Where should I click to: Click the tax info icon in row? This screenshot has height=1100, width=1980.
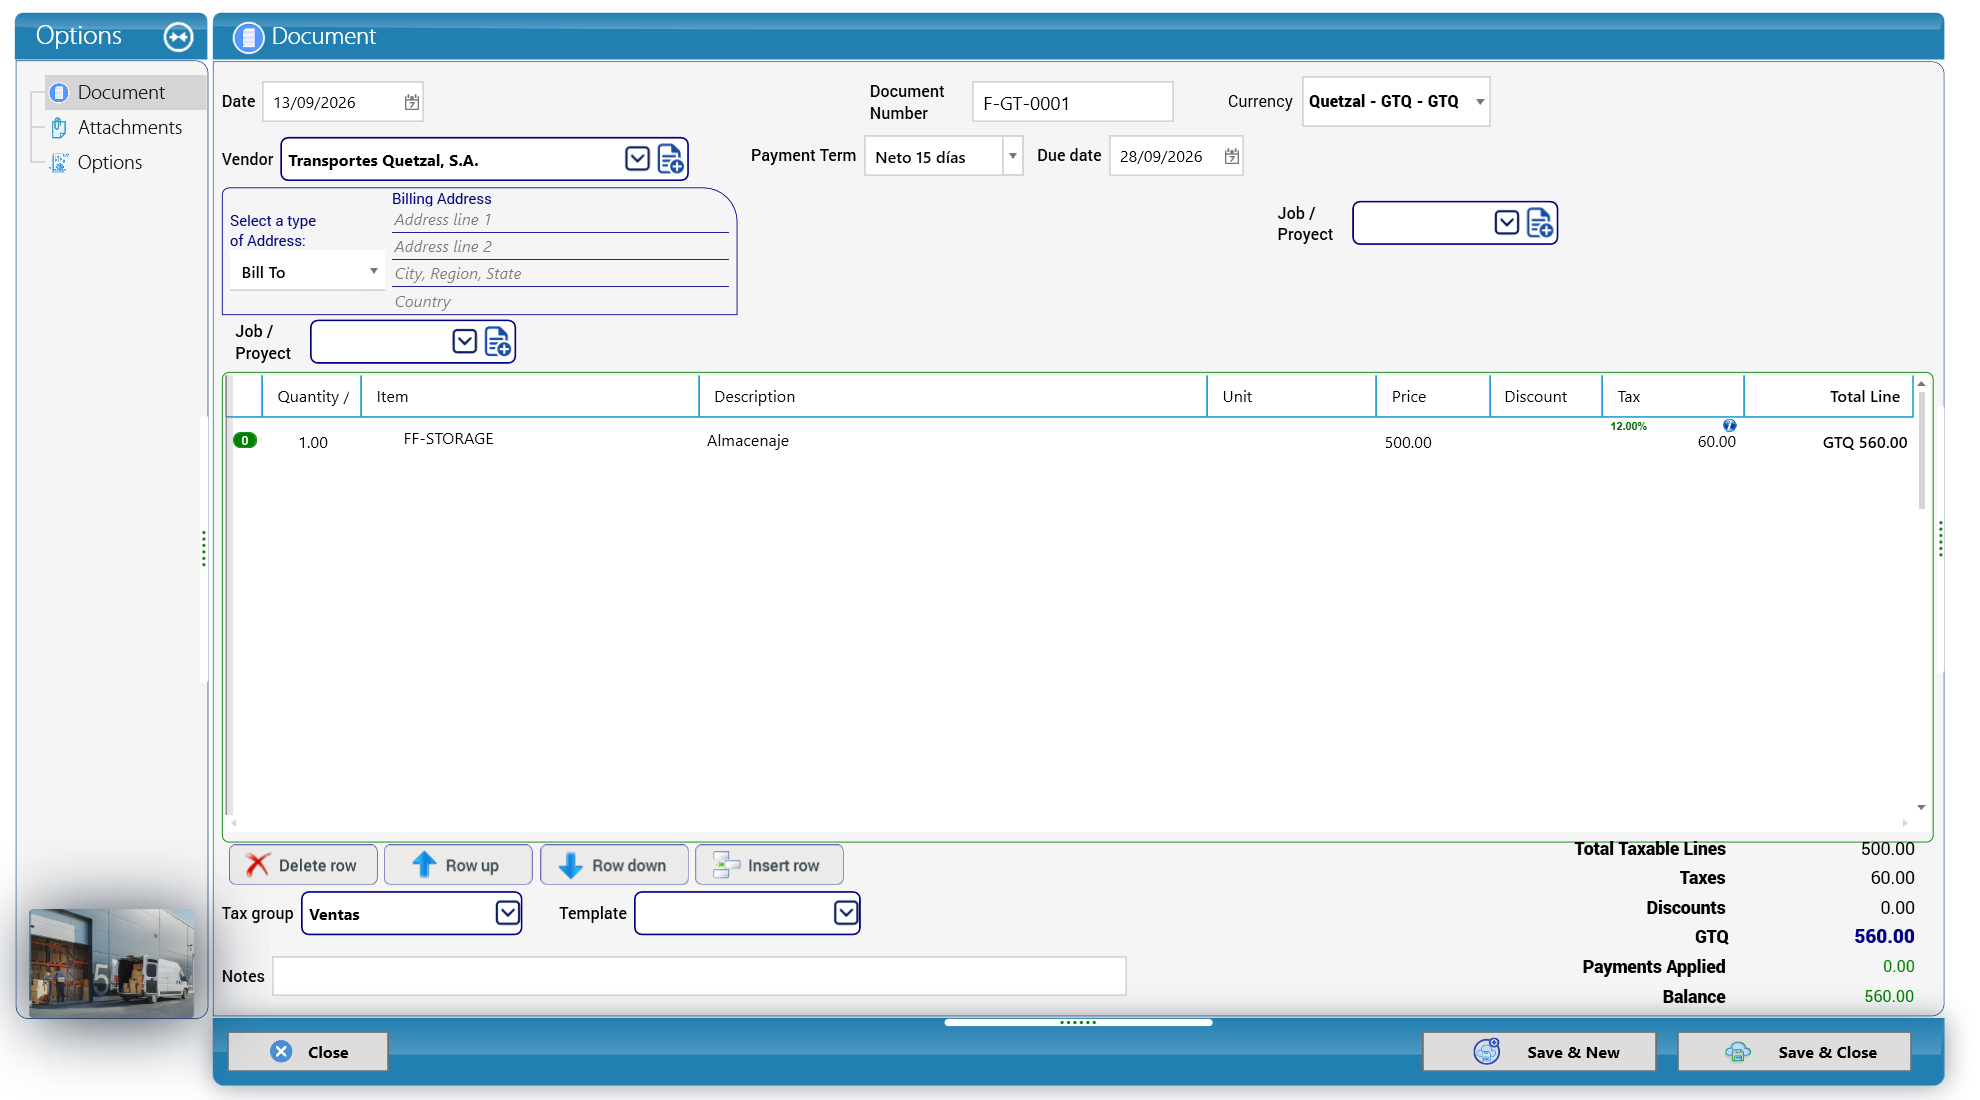1729,426
